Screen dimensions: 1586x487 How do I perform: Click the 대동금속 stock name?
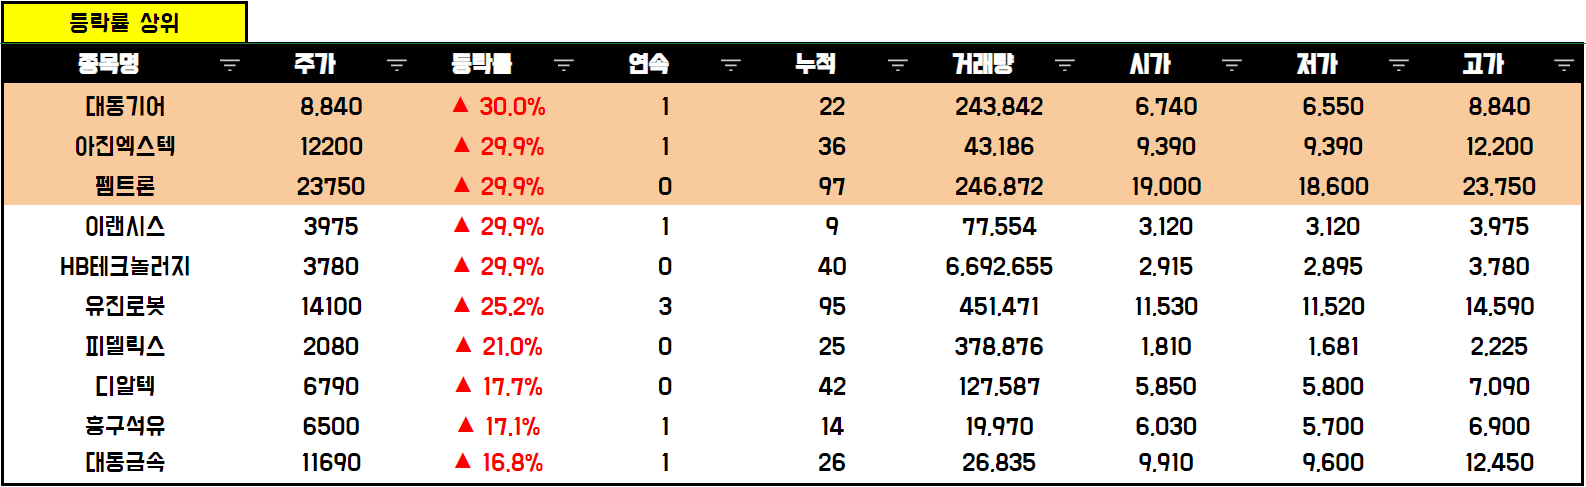tap(125, 462)
